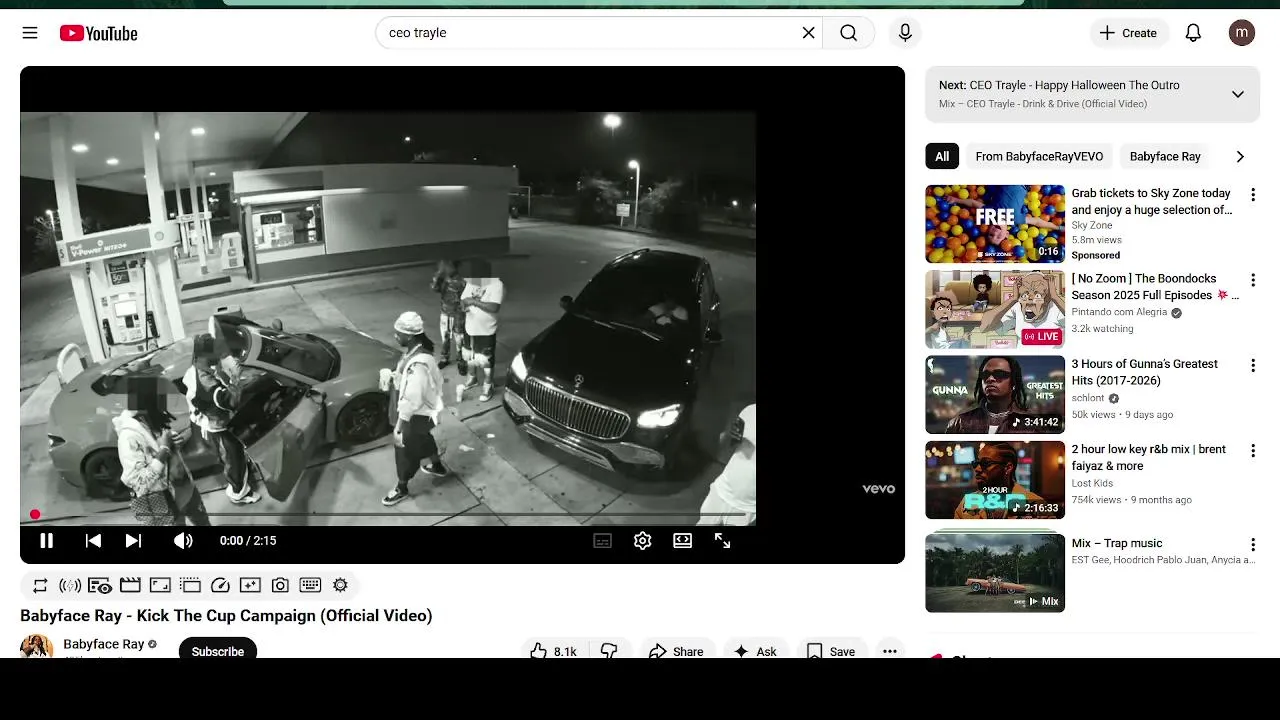Image resolution: width=1280 pixels, height=720 pixels.
Task: Open 2 hour low key r&b mix title
Action: click(x=1149, y=457)
